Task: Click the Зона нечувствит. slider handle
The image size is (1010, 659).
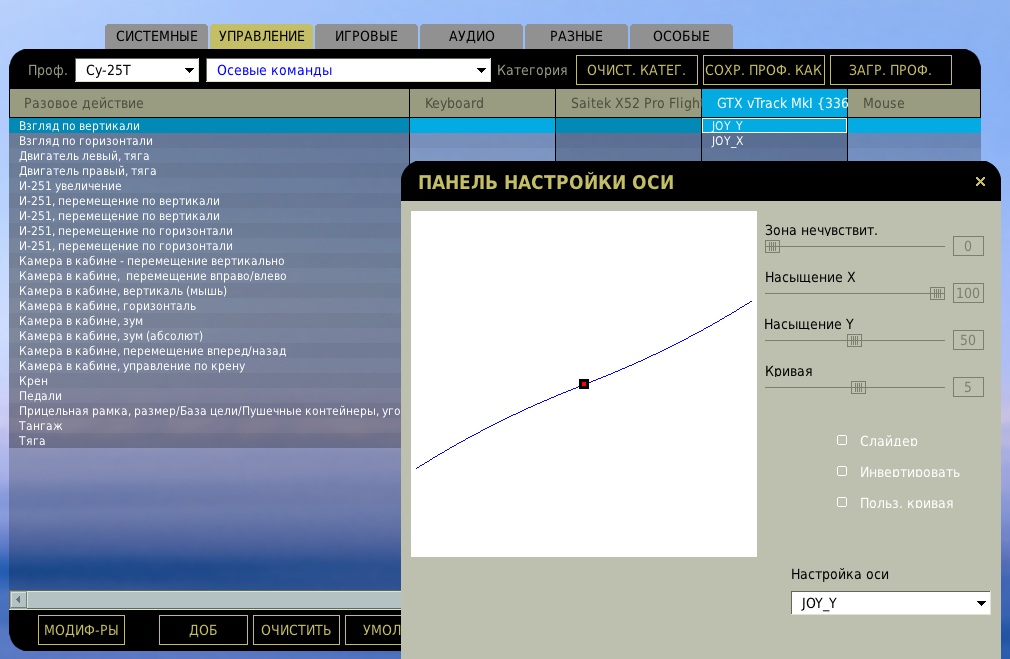Action: pos(772,246)
